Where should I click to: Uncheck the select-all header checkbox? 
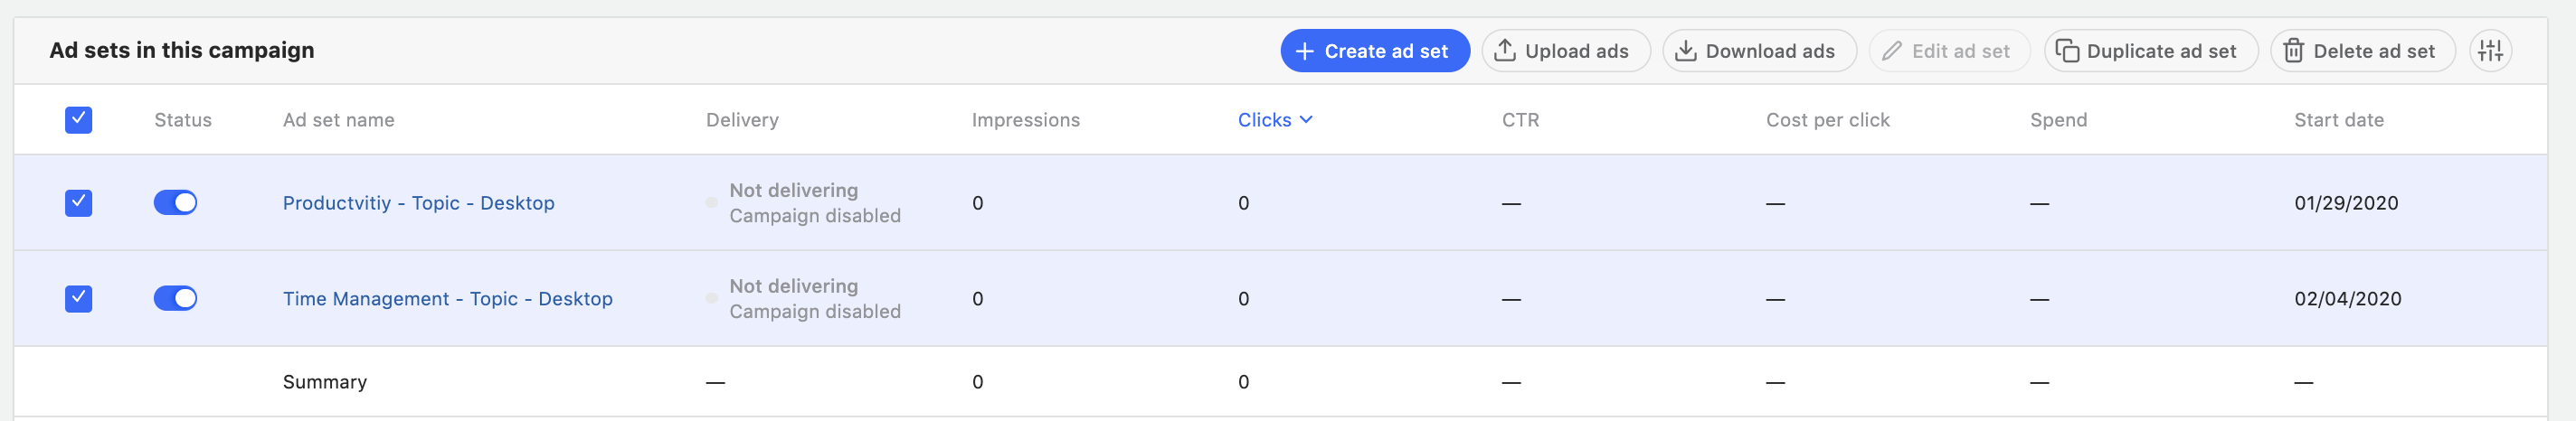78,120
